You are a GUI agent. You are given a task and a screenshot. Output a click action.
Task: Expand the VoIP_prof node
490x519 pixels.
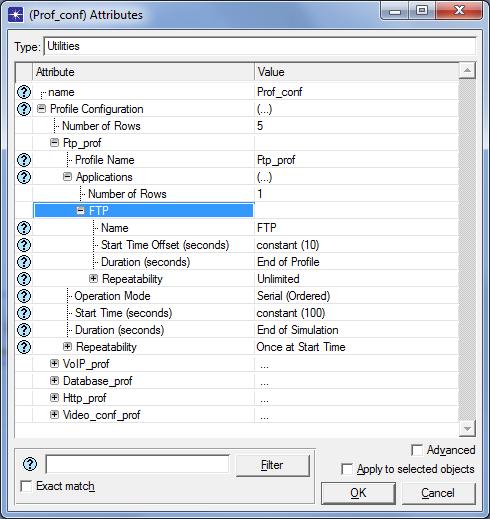coord(54,364)
